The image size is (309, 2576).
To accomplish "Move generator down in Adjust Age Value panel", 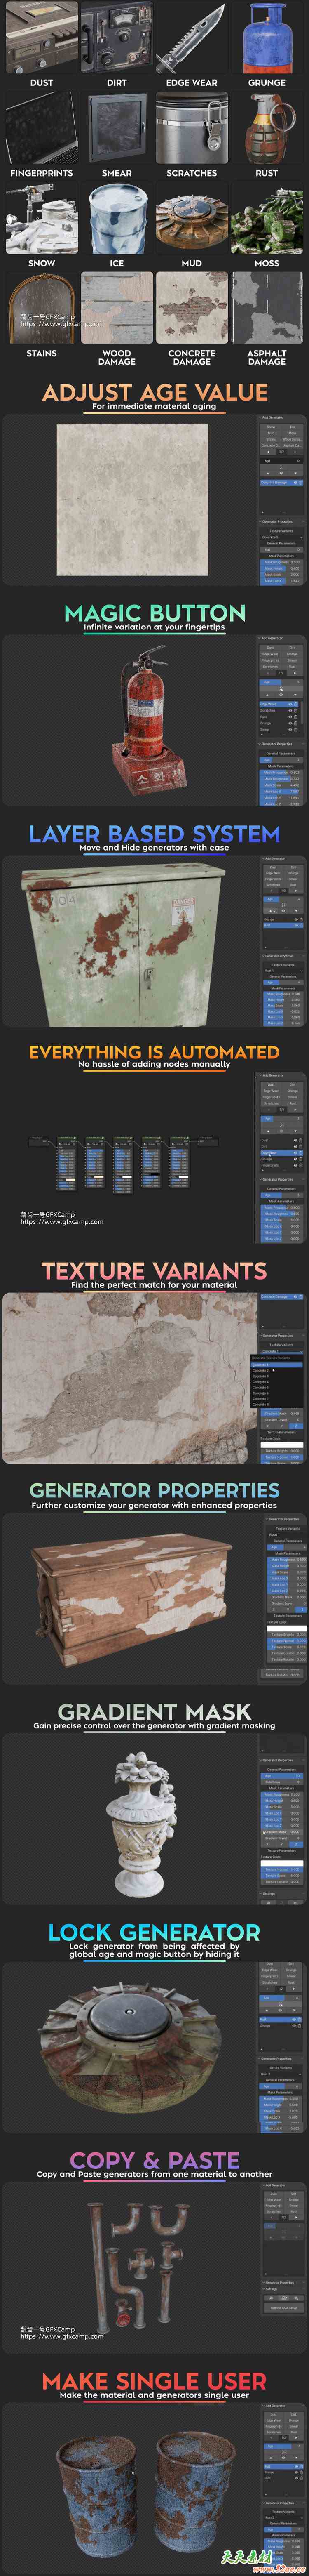I will 296,474.
